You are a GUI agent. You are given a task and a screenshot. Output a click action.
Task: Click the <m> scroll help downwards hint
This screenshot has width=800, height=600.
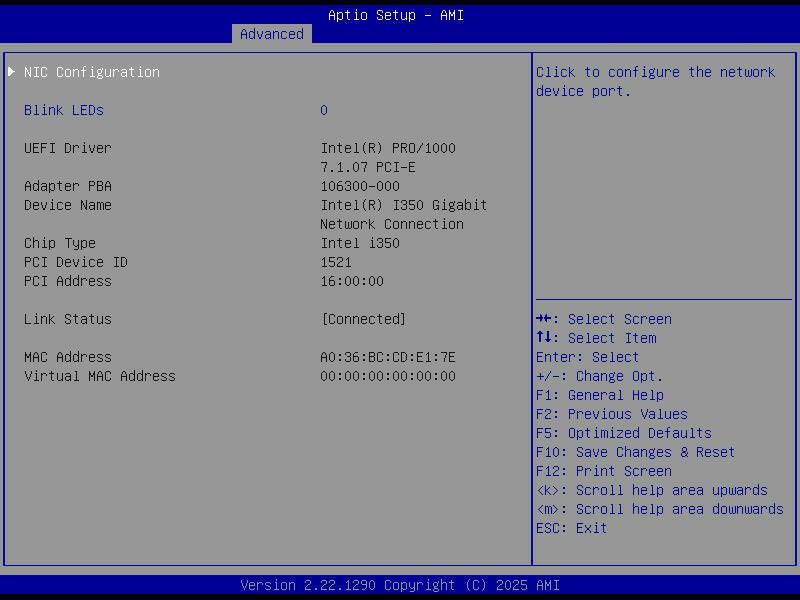click(x=660, y=509)
